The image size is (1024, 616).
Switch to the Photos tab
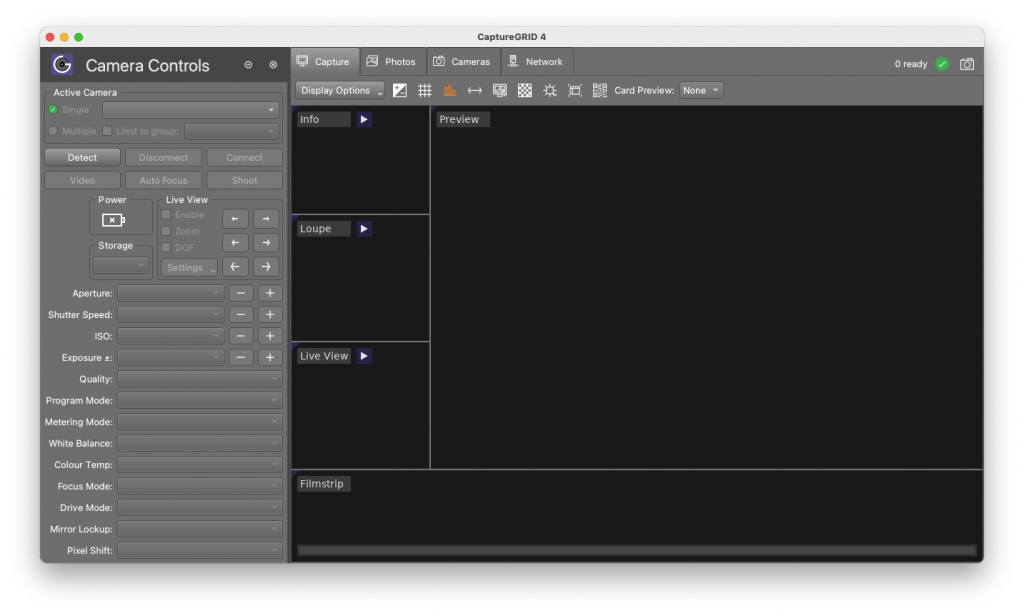click(392, 61)
